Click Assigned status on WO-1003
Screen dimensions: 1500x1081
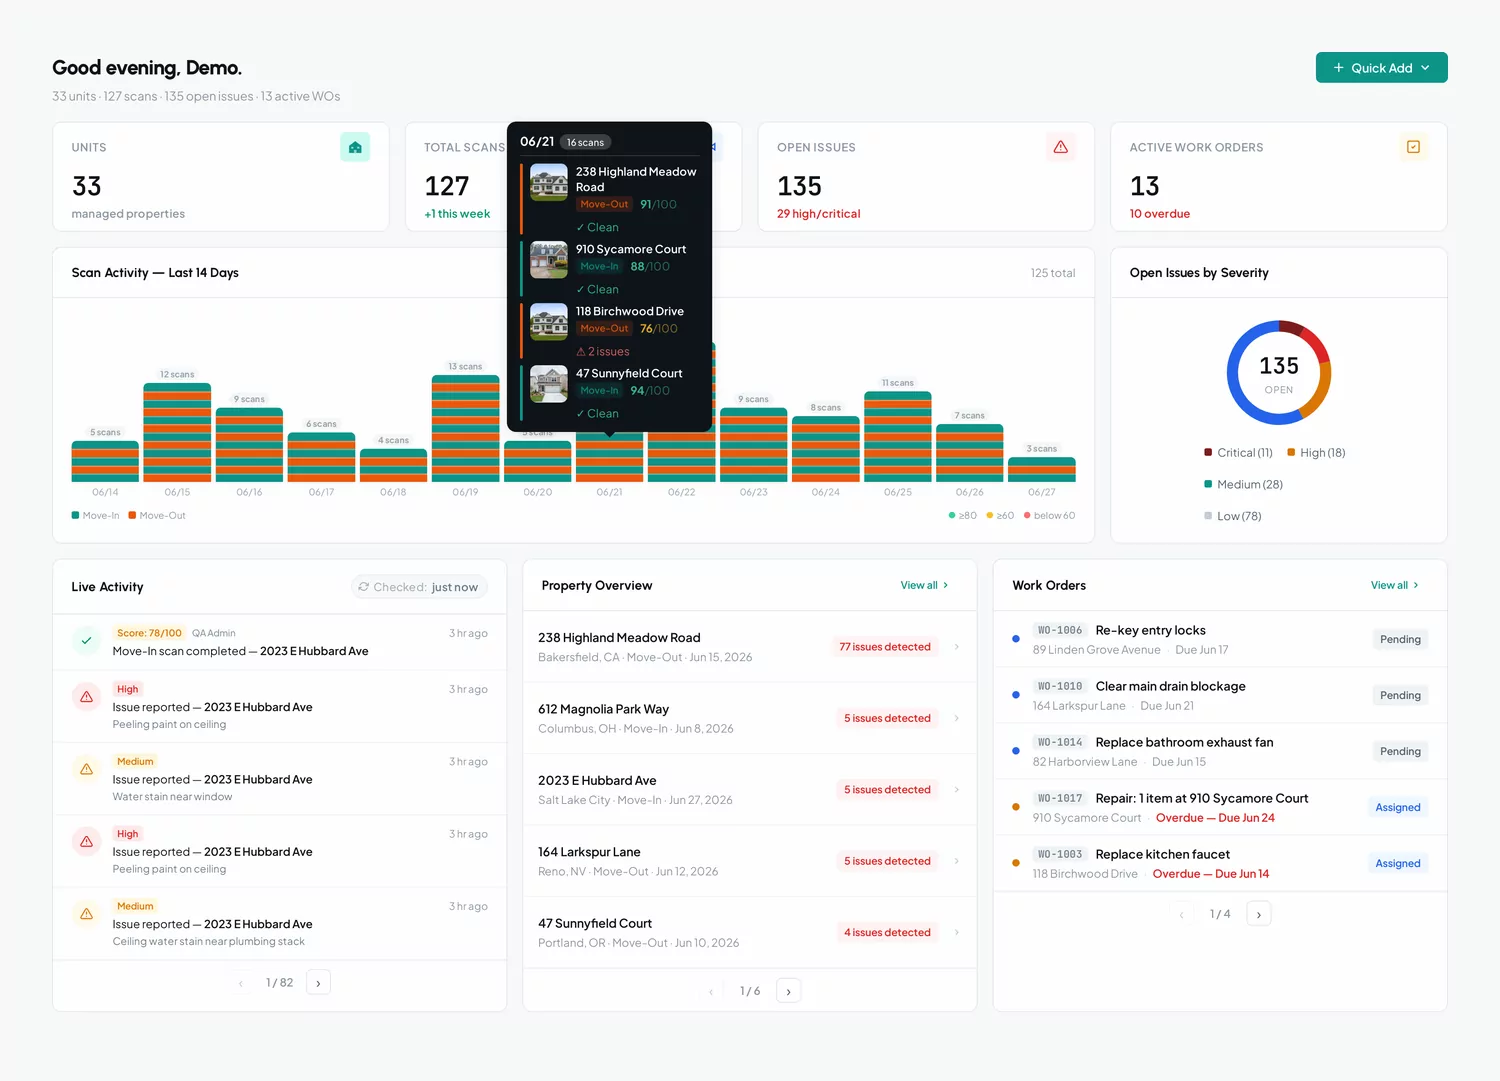coord(1398,863)
